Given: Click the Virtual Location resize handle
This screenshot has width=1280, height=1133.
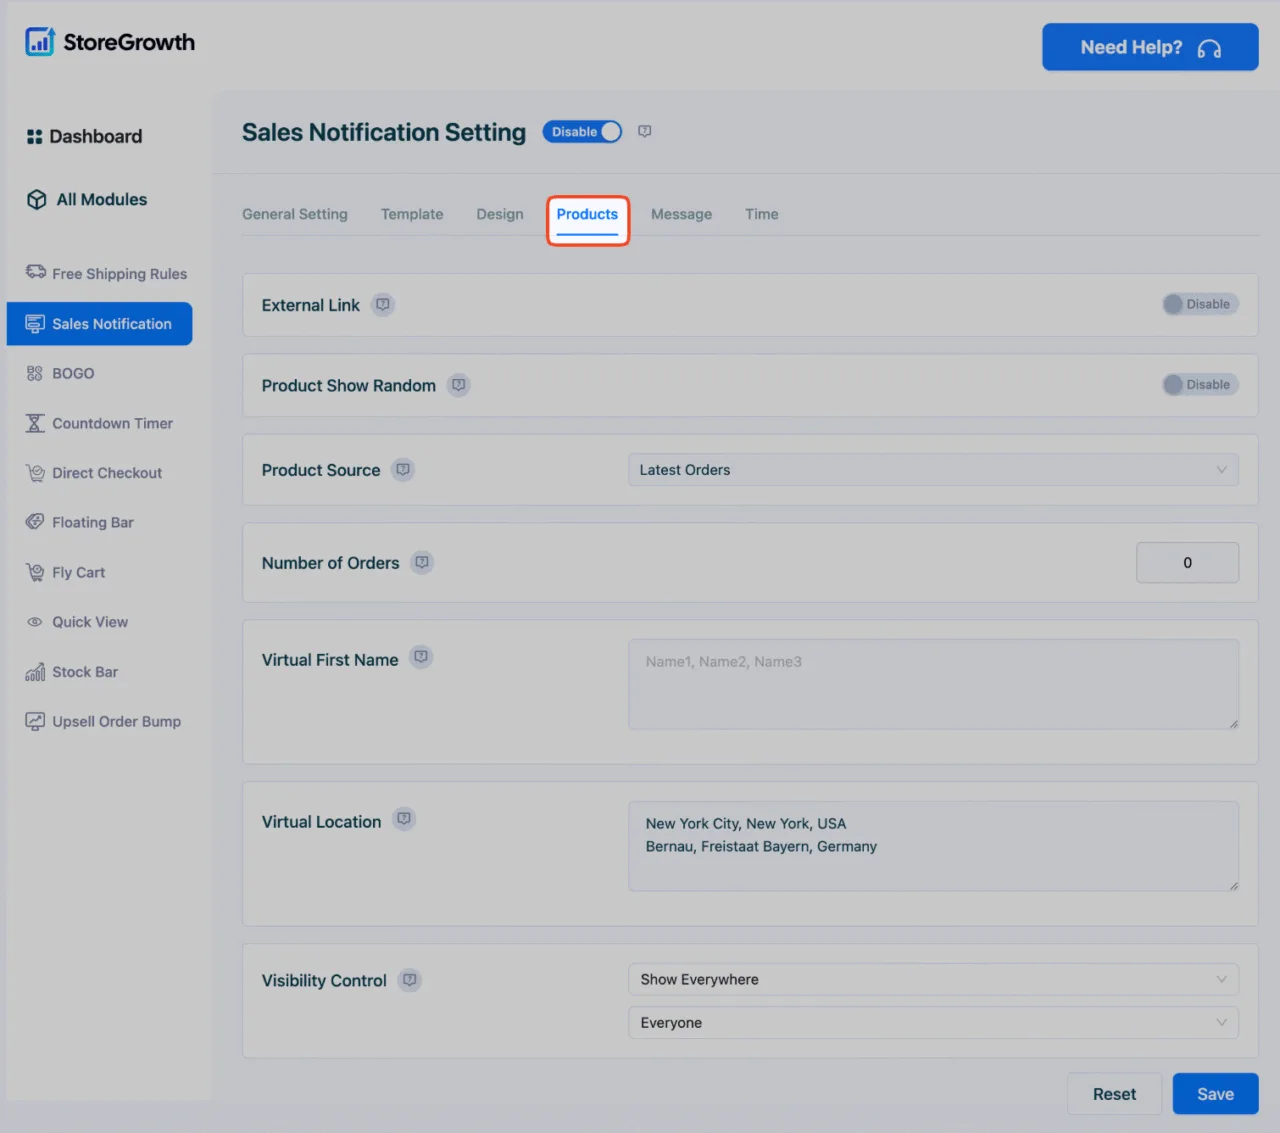Looking at the screenshot, I should click(1234, 886).
